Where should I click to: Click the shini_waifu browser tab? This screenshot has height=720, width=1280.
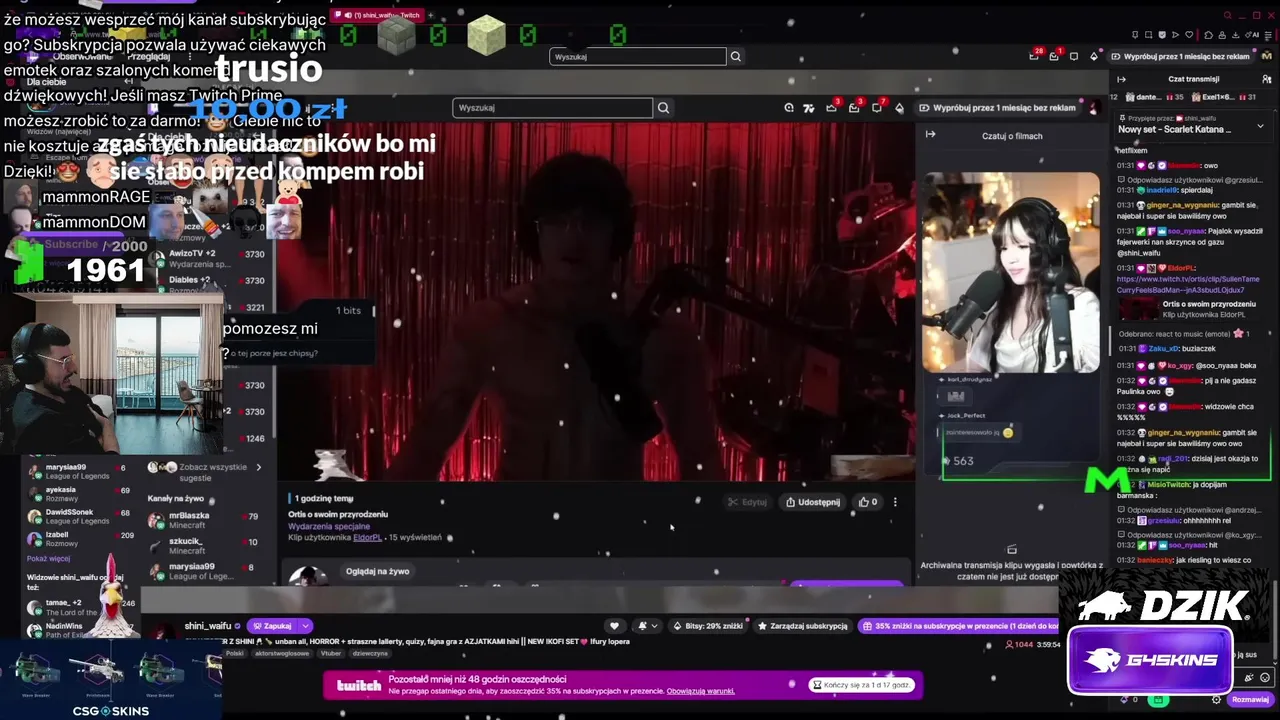tap(375, 15)
